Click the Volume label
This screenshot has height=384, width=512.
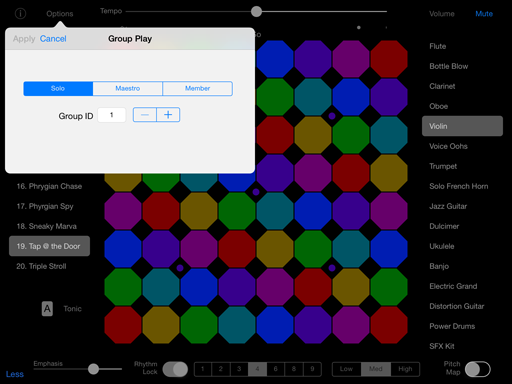(x=442, y=14)
